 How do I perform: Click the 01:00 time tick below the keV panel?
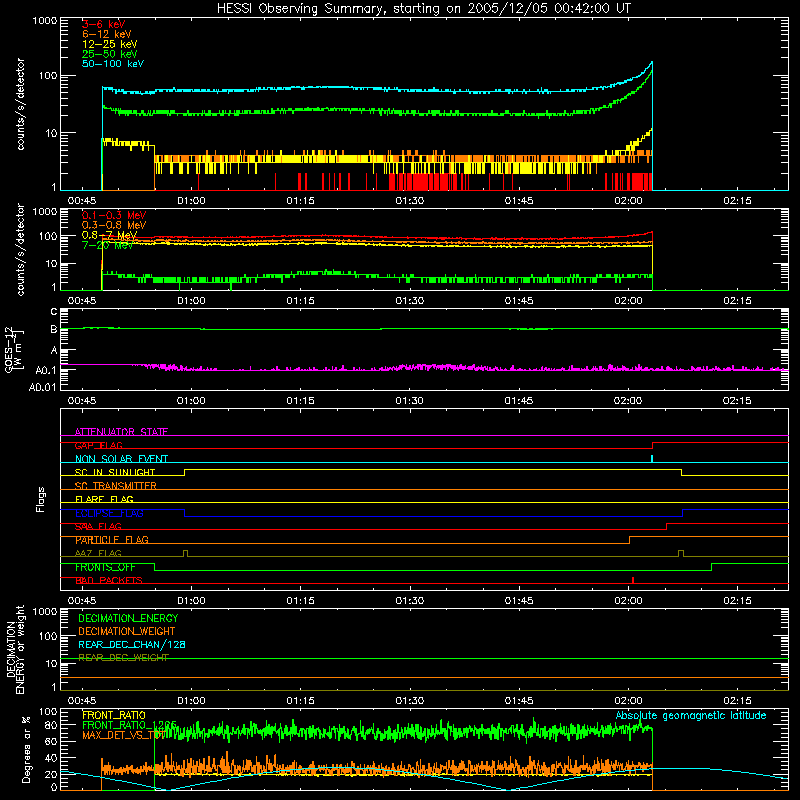tap(191, 201)
